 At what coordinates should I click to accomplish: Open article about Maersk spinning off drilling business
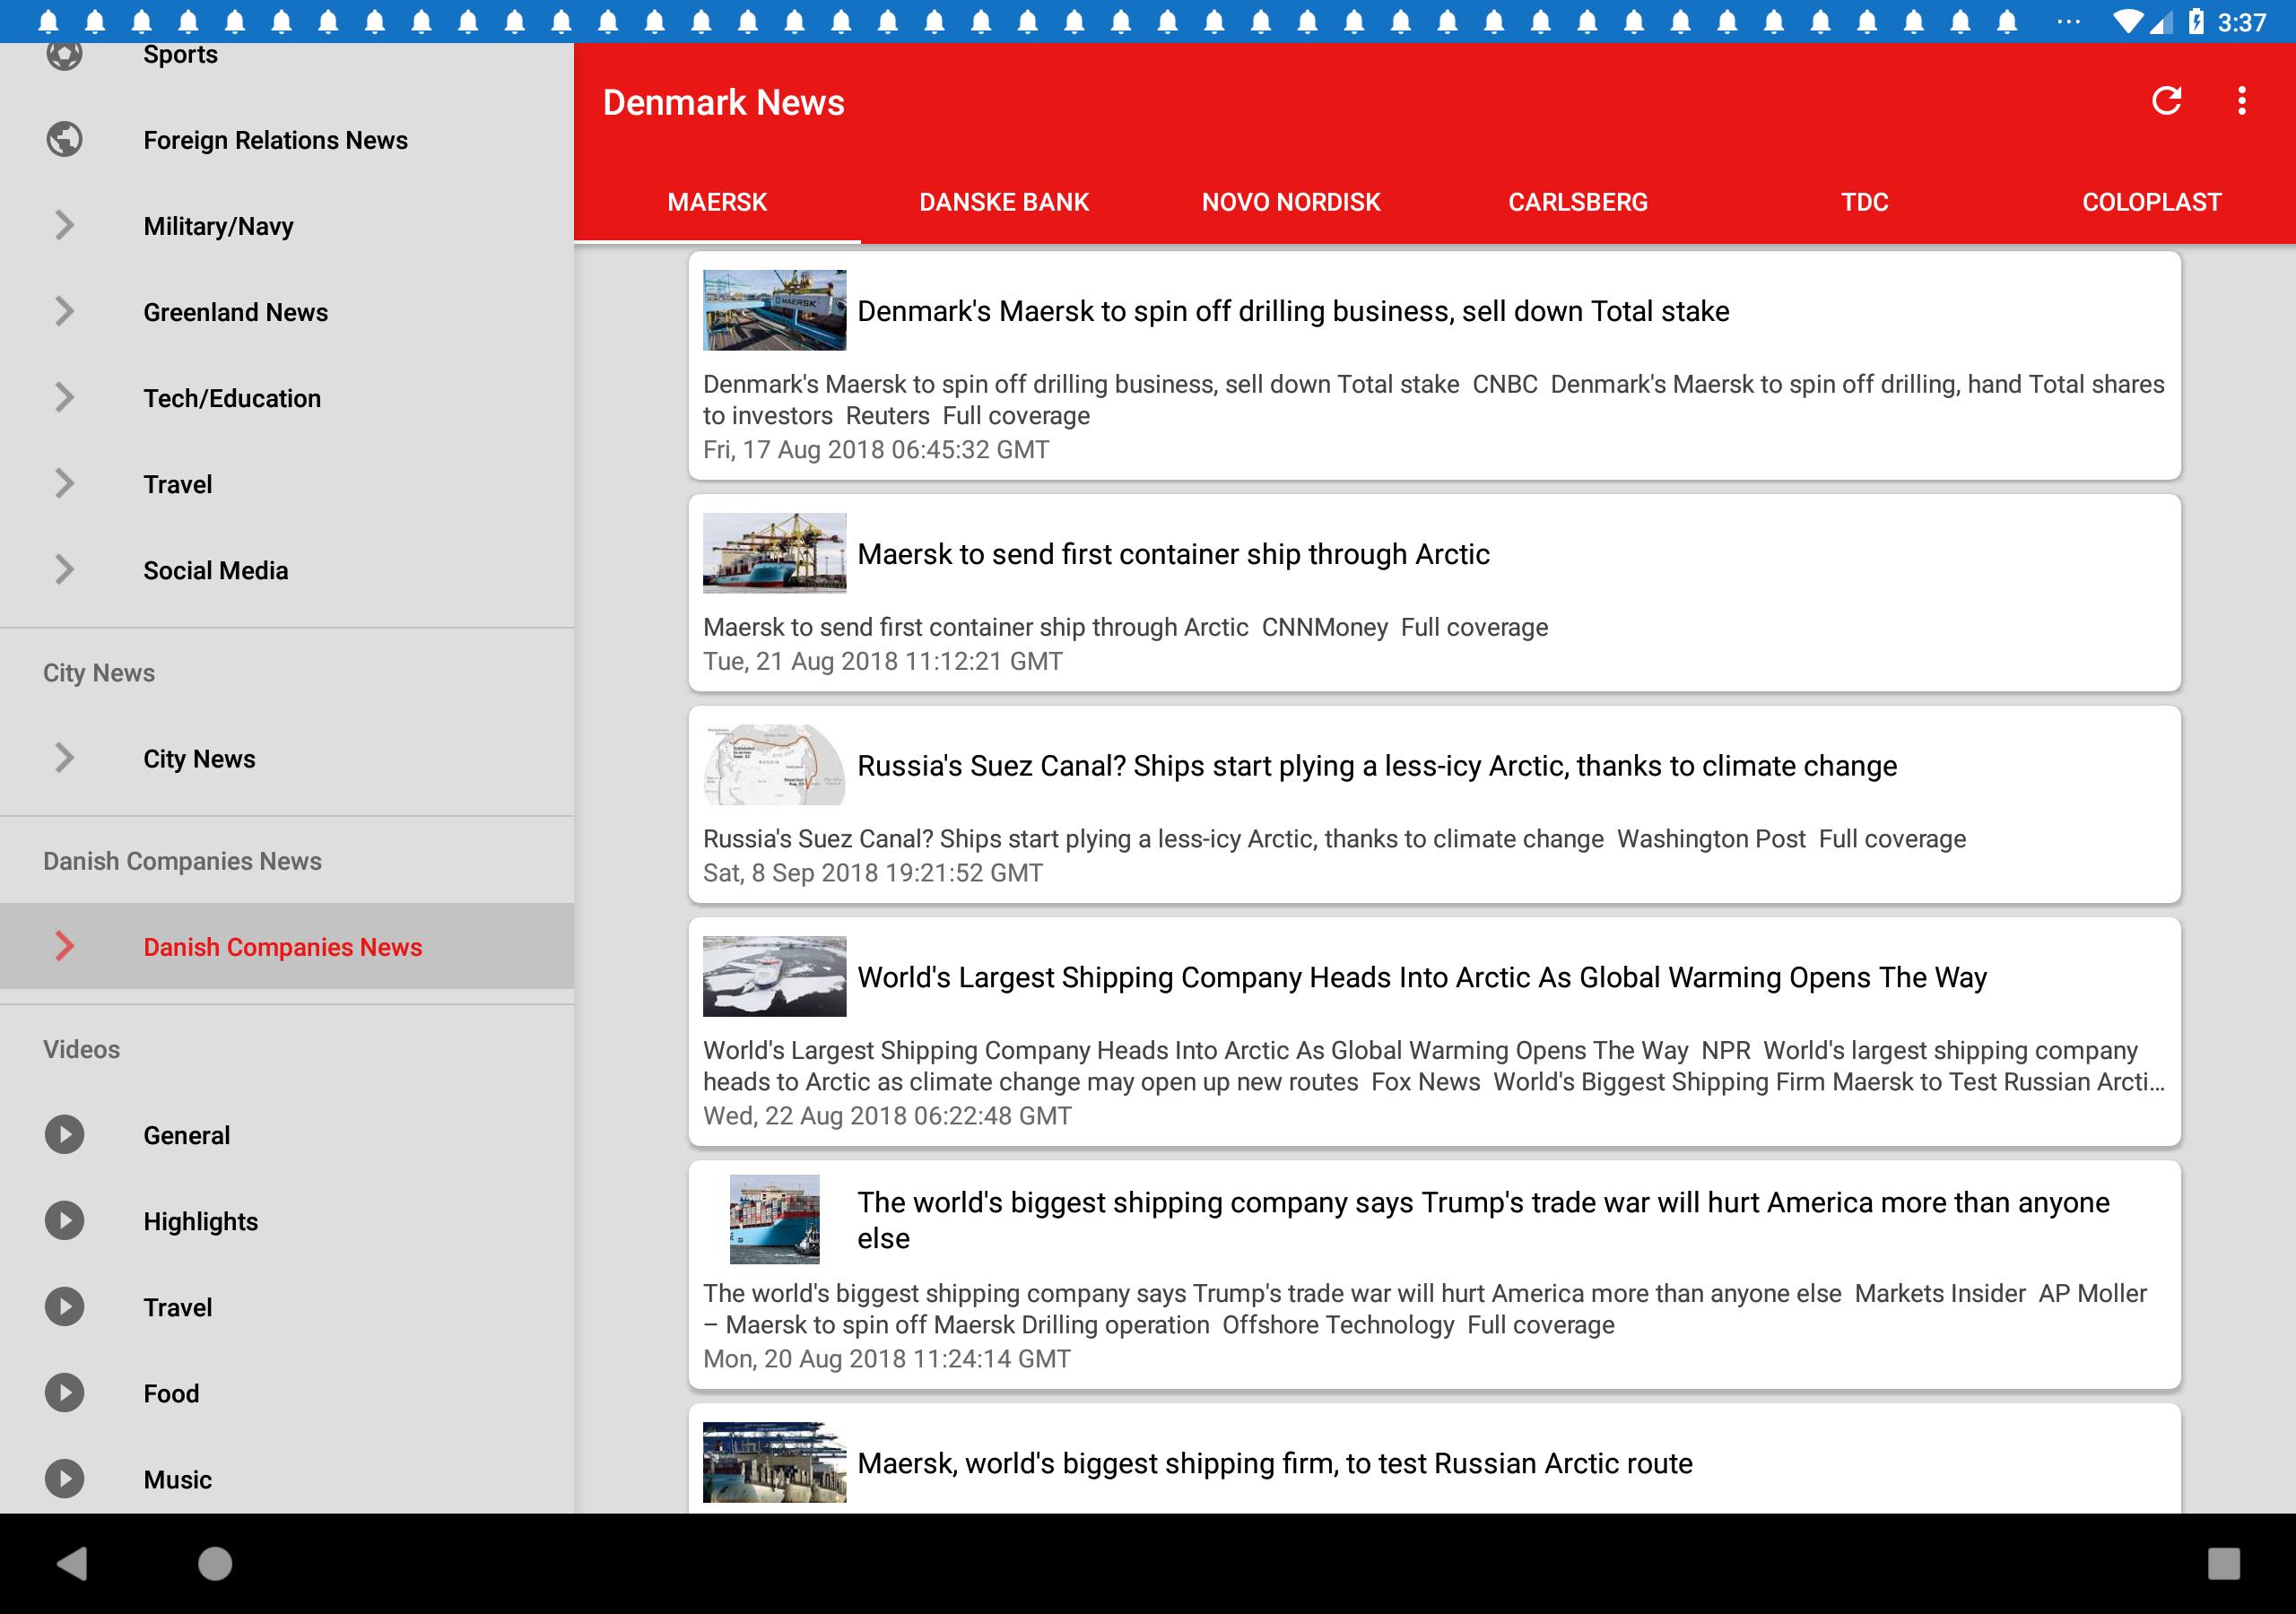click(1434, 365)
